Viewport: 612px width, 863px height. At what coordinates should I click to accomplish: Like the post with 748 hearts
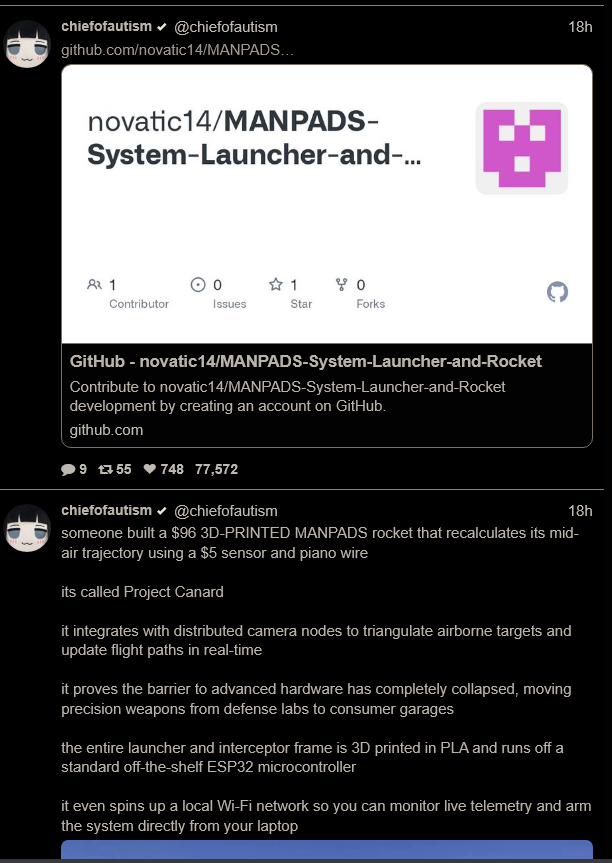click(x=149, y=469)
